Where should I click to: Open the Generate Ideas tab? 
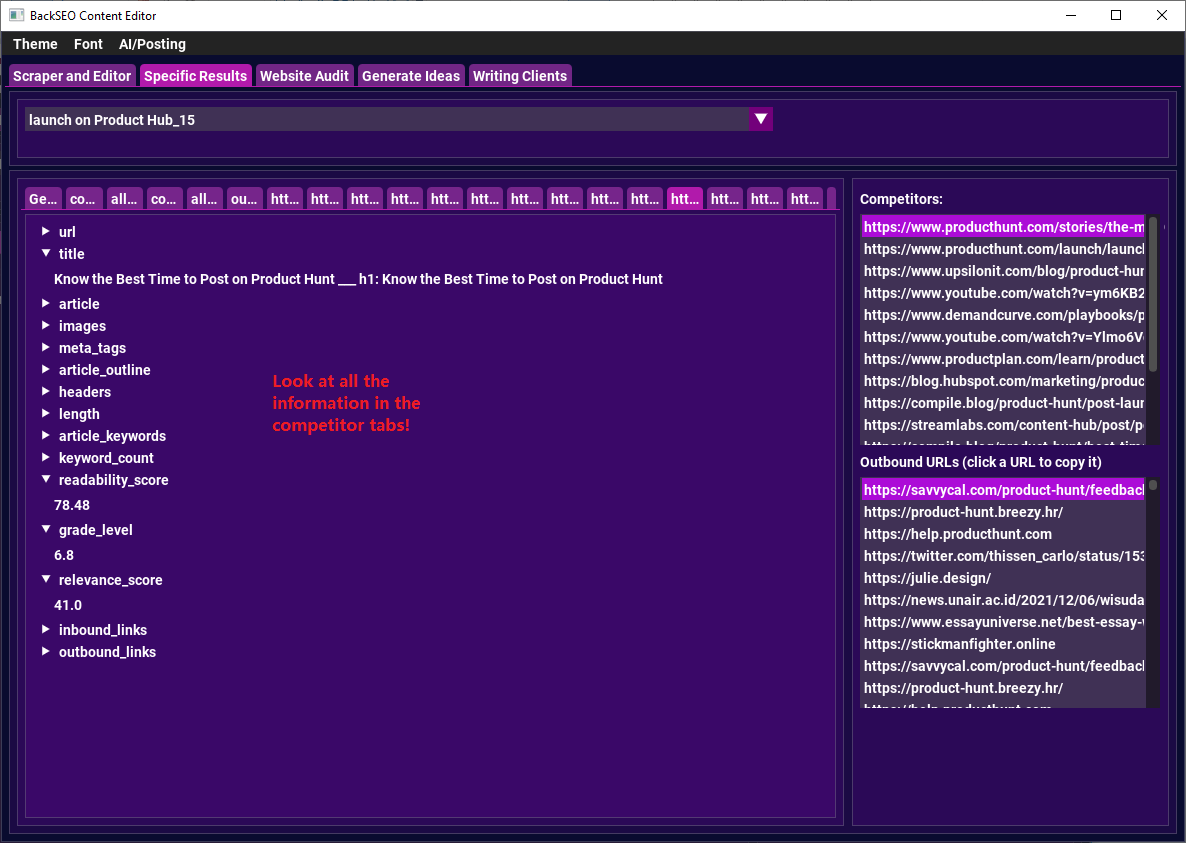[x=411, y=76]
